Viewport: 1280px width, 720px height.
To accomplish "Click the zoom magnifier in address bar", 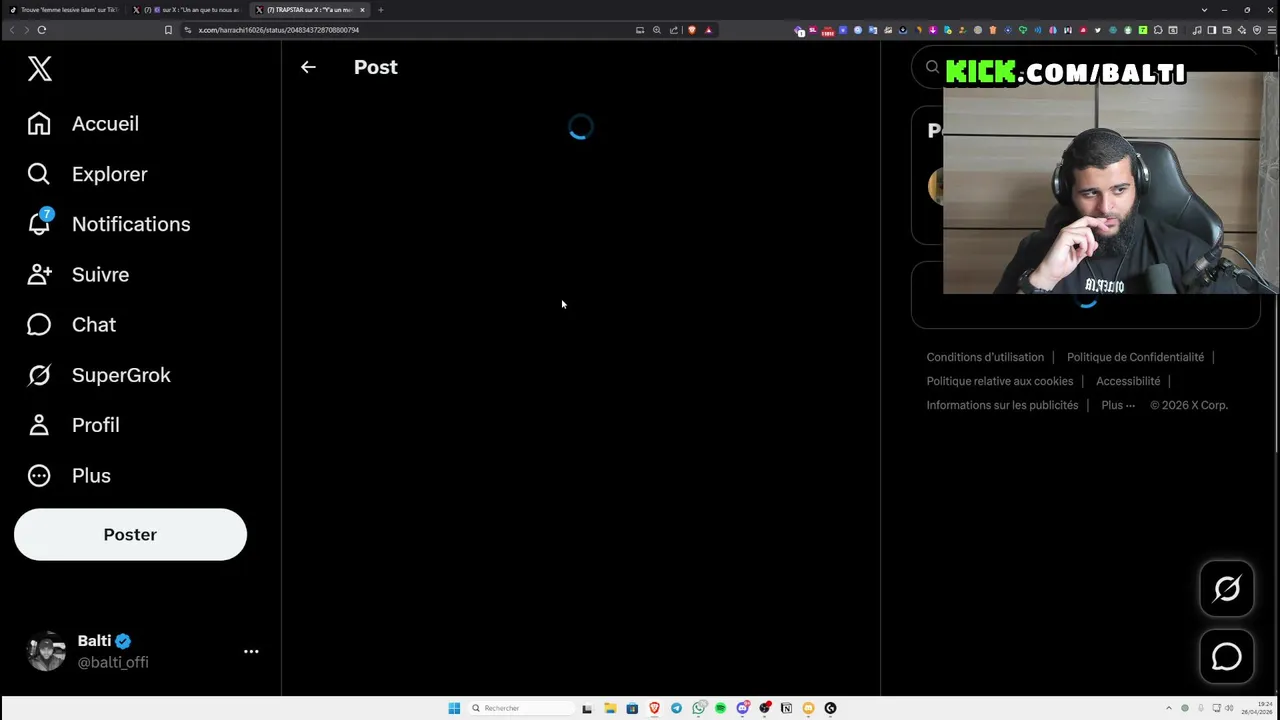I will tap(657, 30).
